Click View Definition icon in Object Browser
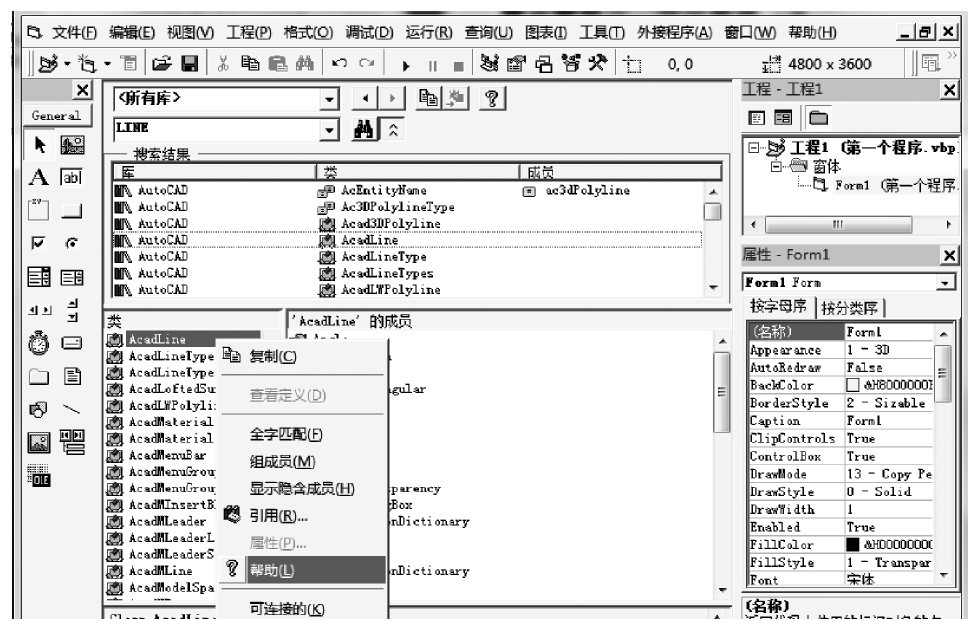This screenshot has width=971, height=621. coord(456,98)
